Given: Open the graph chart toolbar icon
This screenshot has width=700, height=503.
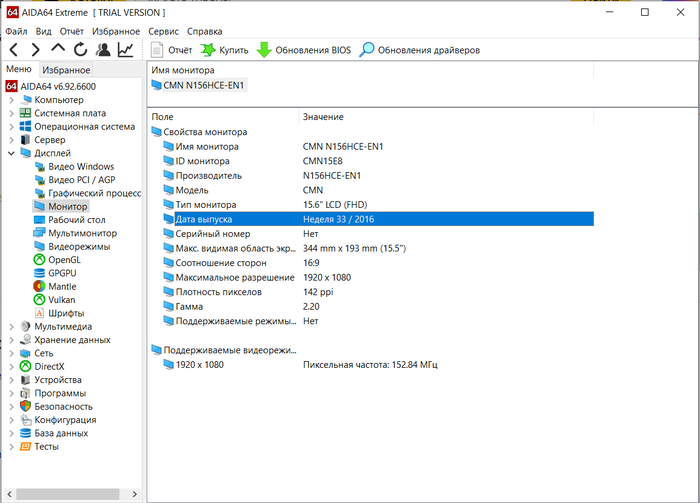Looking at the screenshot, I should 125,50.
